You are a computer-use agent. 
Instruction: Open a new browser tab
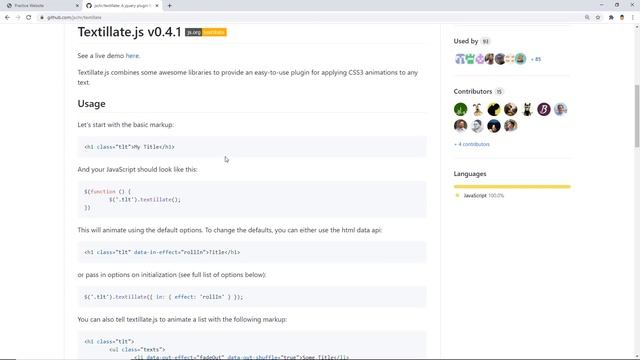tap(169, 6)
